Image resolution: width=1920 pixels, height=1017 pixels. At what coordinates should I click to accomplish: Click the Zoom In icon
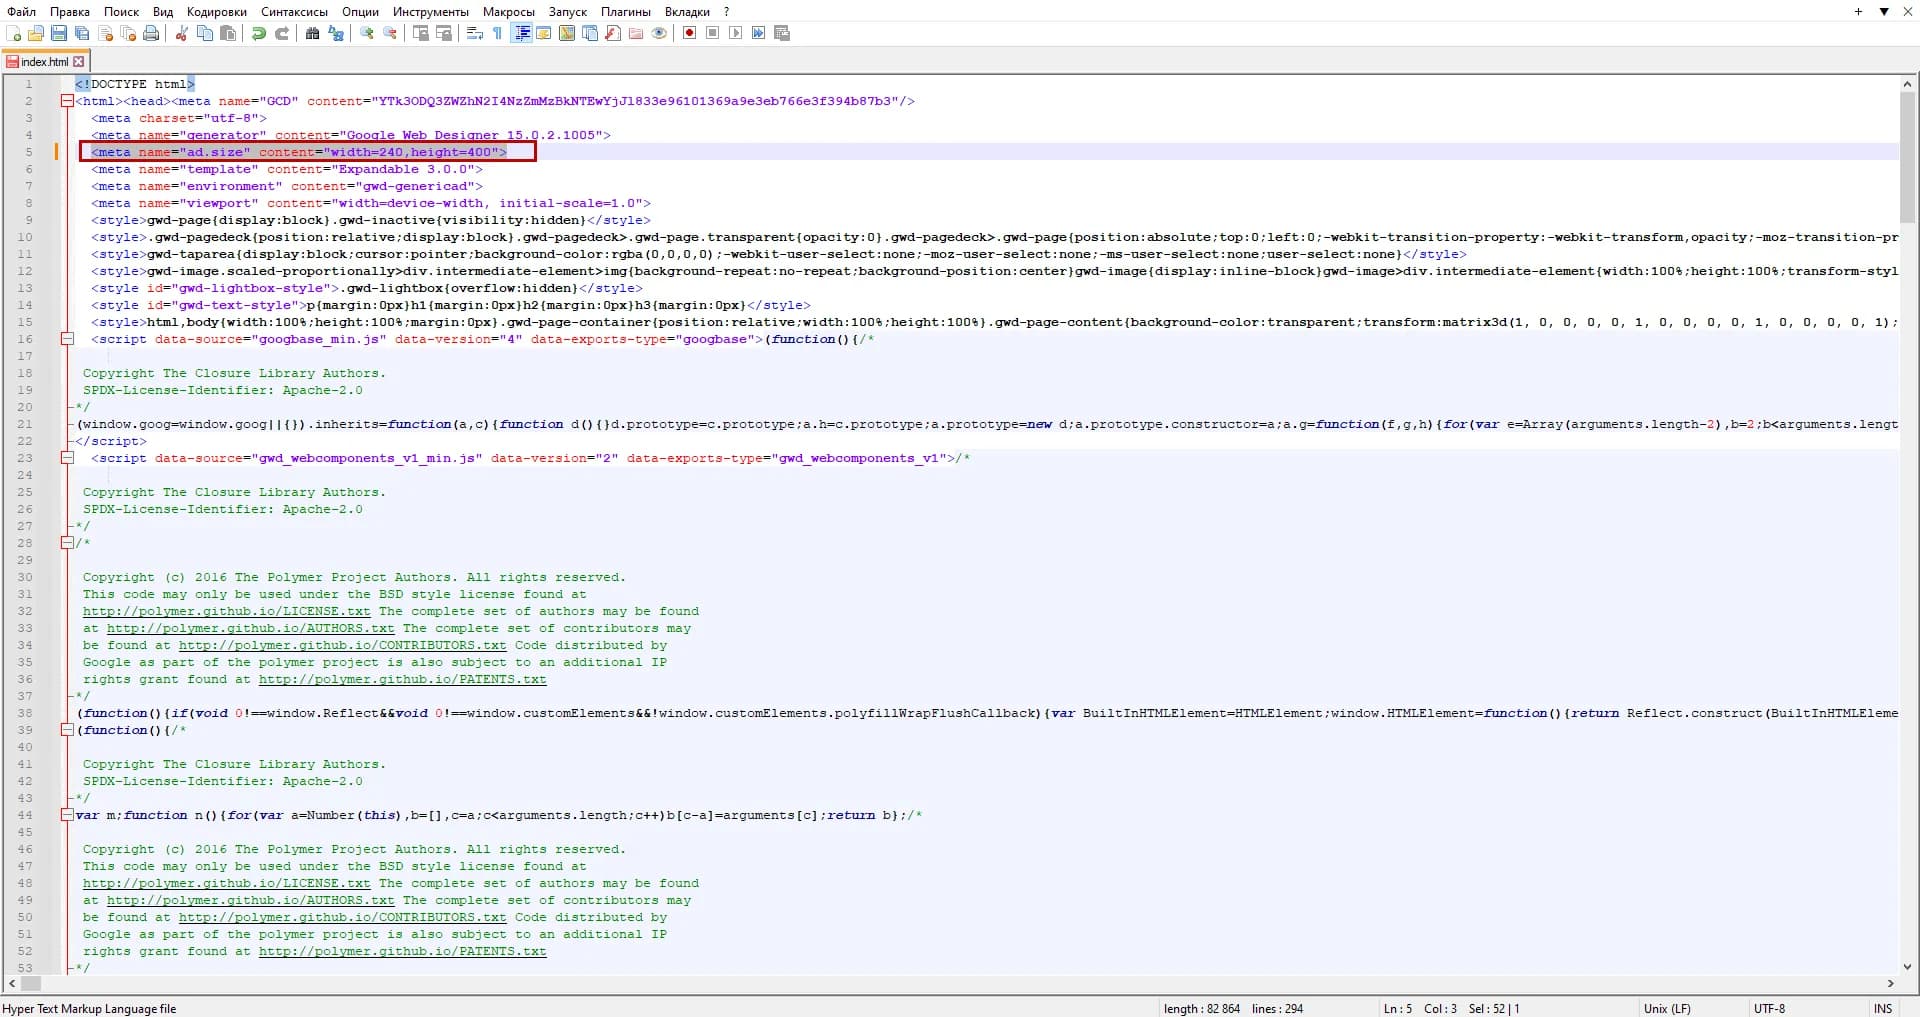click(367, 33)
